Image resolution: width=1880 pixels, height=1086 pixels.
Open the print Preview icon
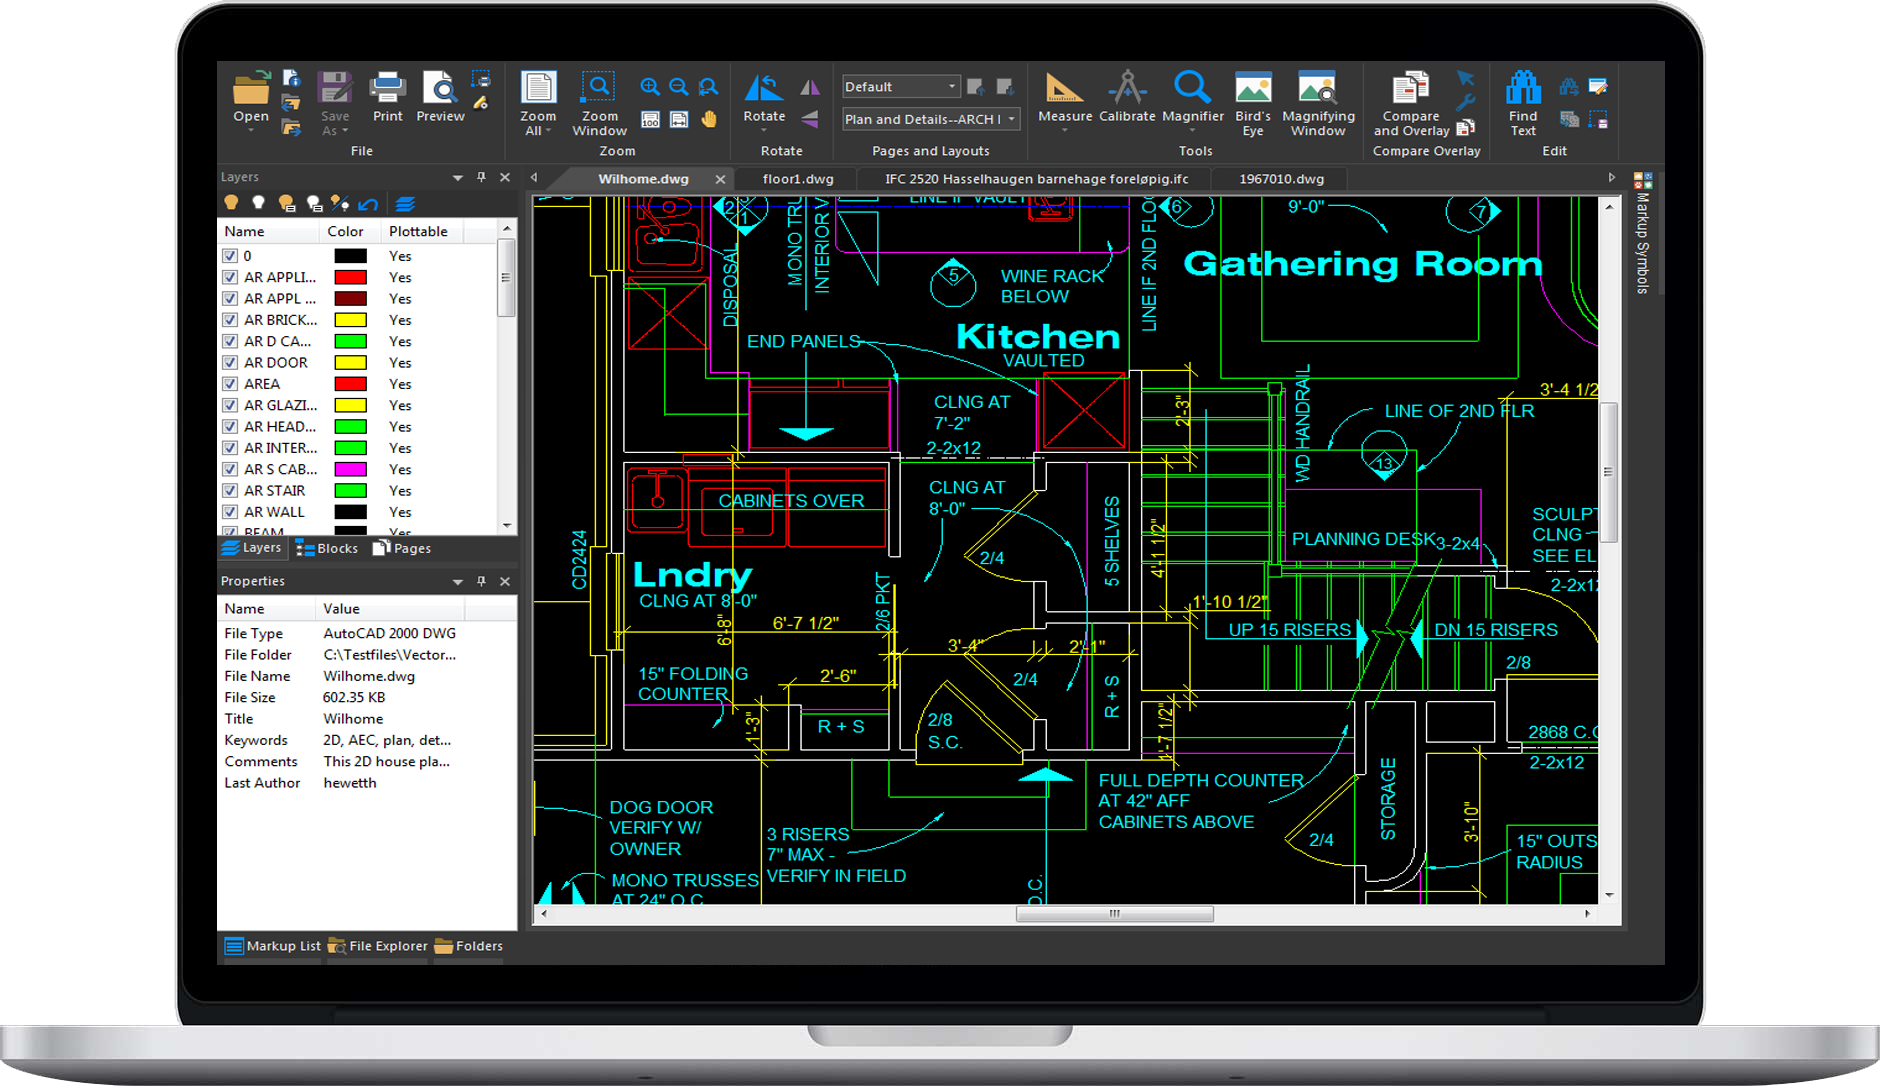point(440,88)
